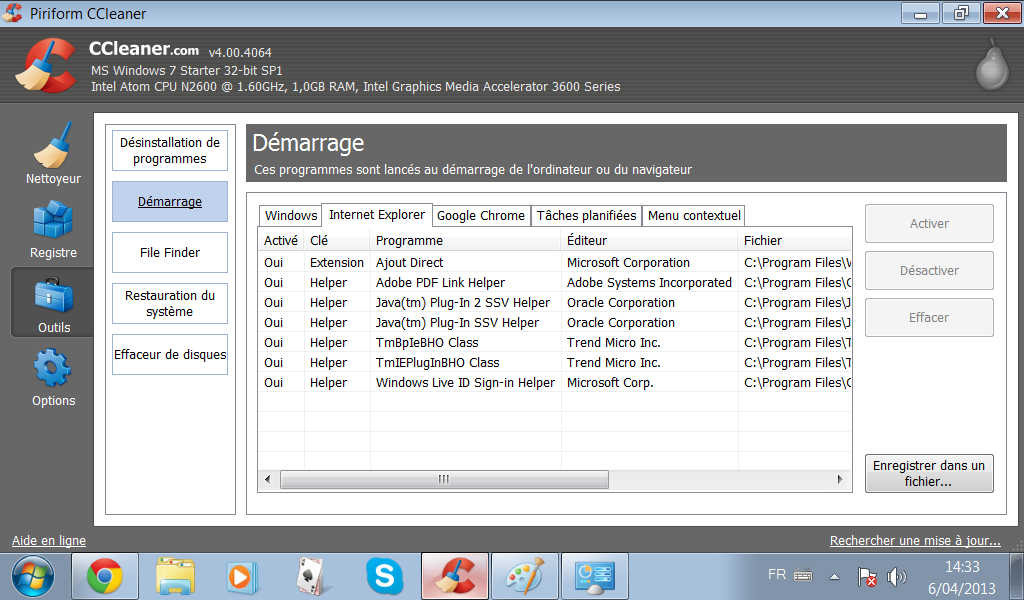The height and width of the screenshot is (600, 1024).
Task: Open the Menu contextuel tab
Action: tap(694, 215)
